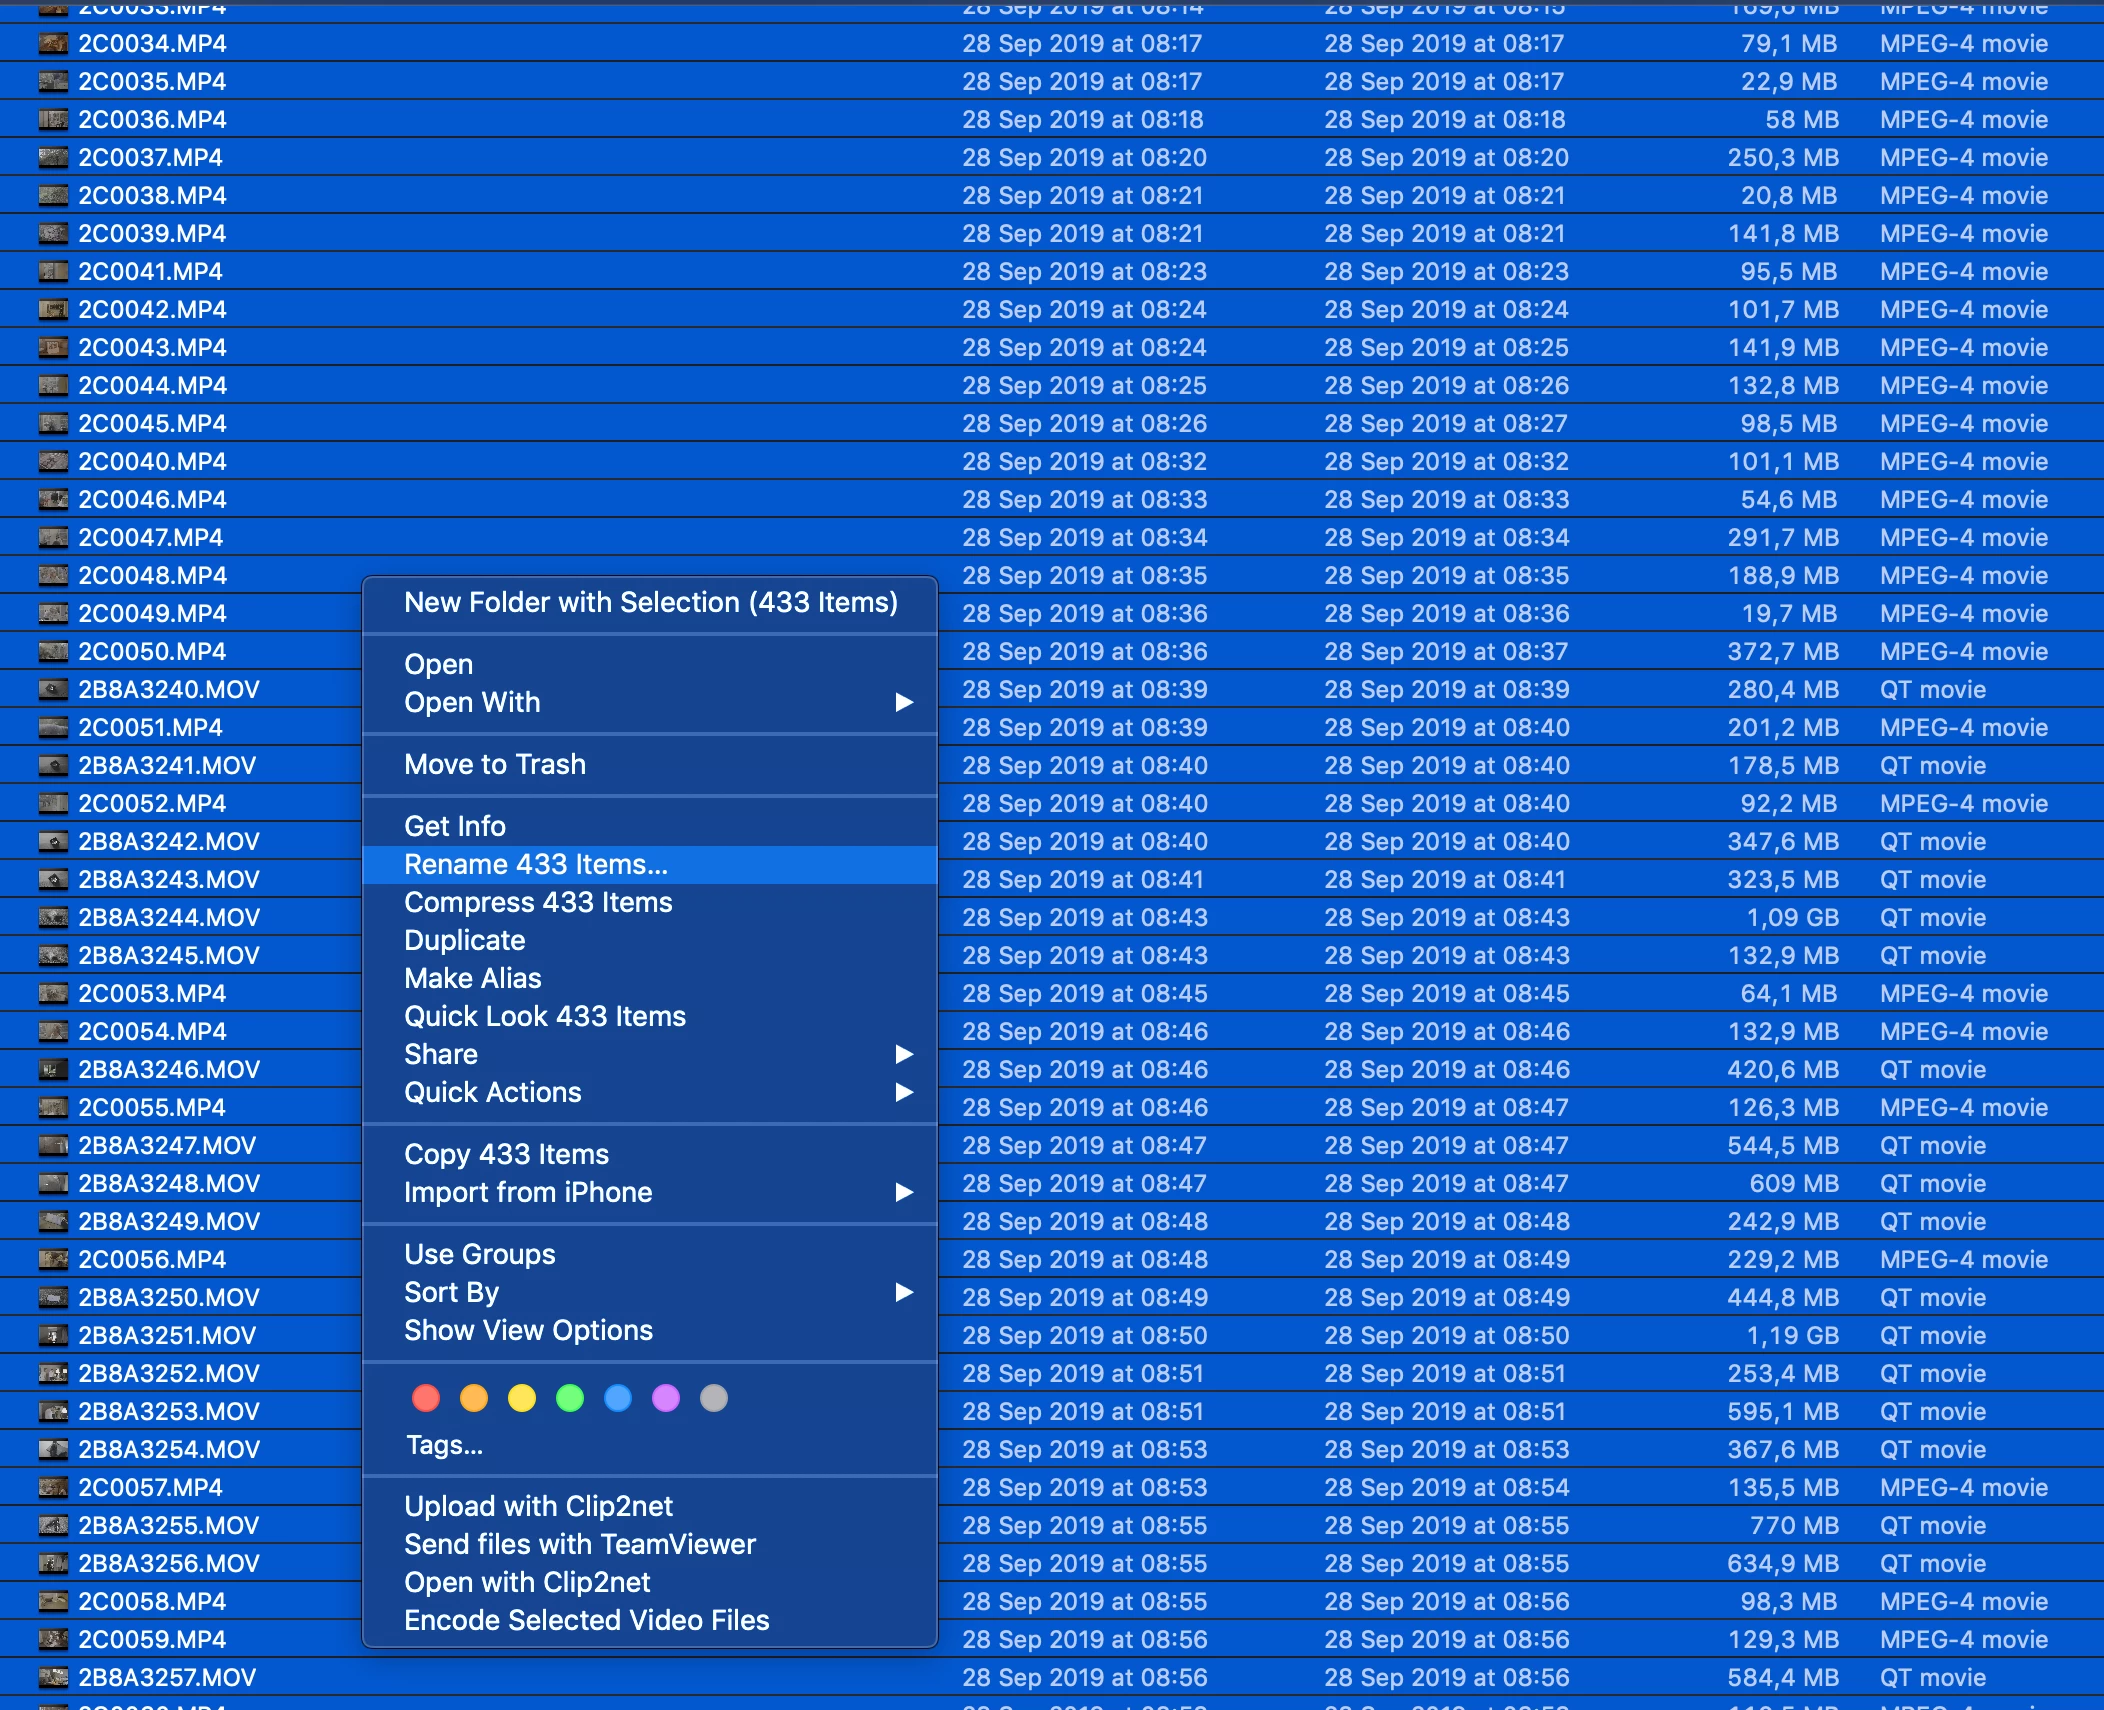Click the 2C0047.MP4 file thumbnail icon
The height and width of the screenshot is (1710, 2104).
point(53,538)
